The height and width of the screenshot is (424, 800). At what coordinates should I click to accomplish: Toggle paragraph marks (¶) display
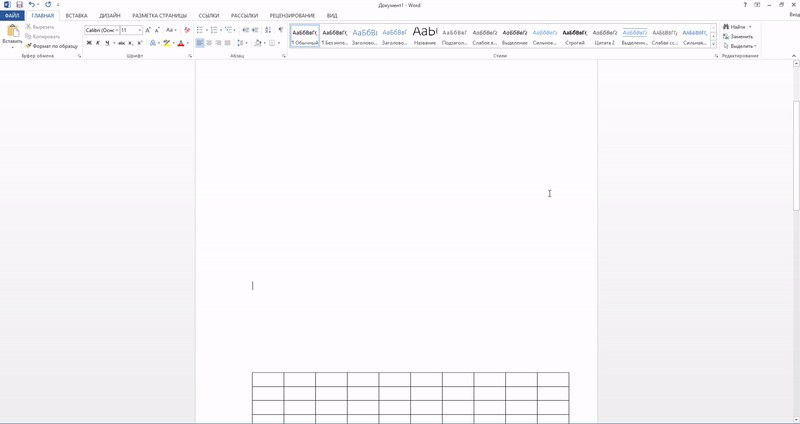pos(281,30)
